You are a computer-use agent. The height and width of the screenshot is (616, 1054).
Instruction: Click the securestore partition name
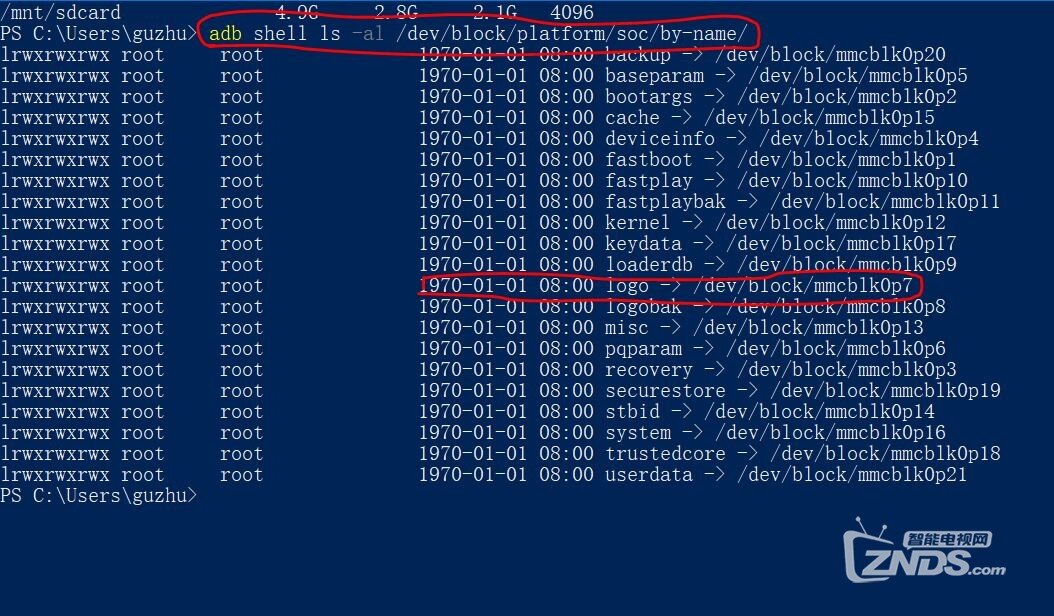pos(665,391)
